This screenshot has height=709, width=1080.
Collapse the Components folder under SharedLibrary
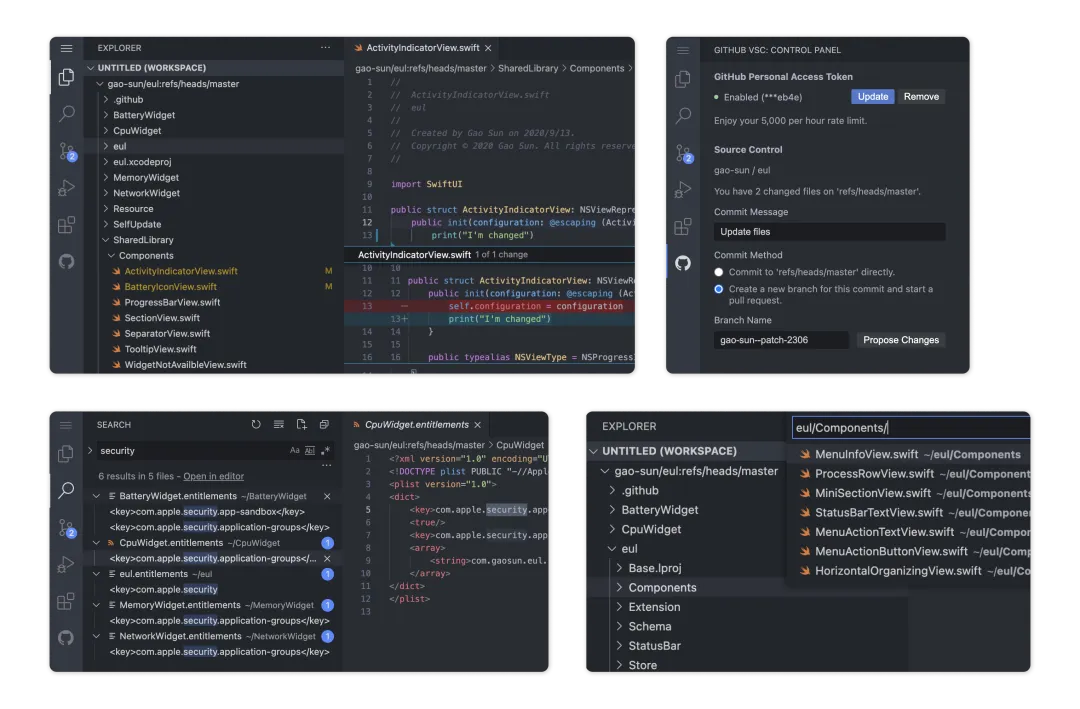pos(112,256)
